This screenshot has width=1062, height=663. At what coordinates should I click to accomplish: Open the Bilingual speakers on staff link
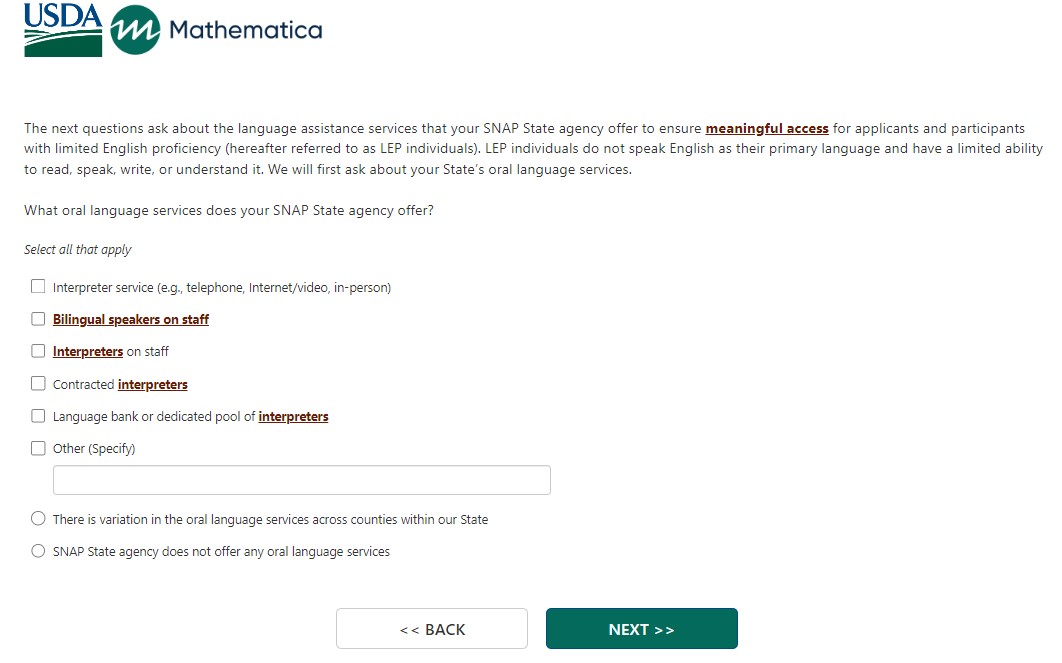(x=131, y=319)
